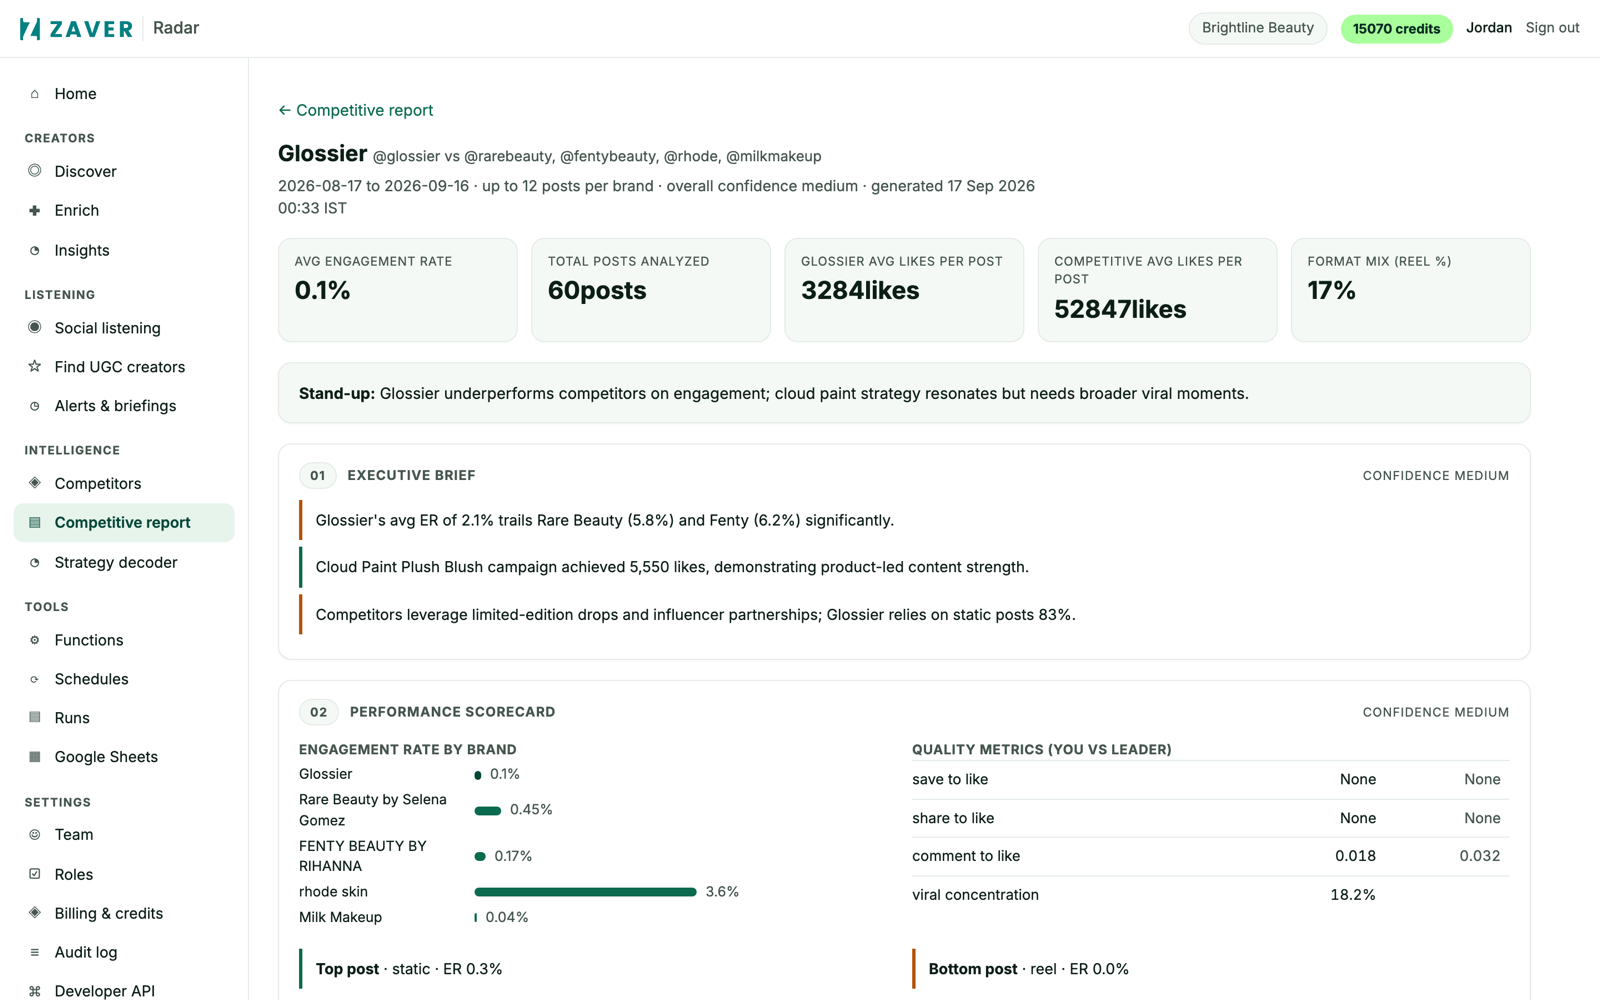Go back via Competitive report link
Screen dimensions: 1600x1000
(x=356, y=110)
